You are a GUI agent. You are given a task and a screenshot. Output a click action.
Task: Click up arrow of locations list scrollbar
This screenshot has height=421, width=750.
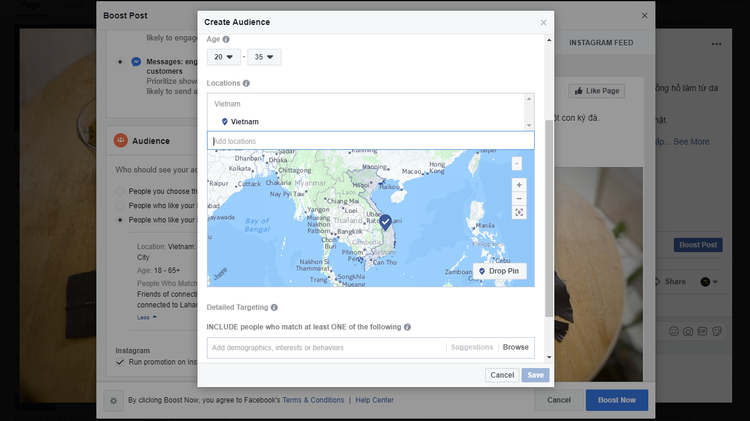[529, 99]
